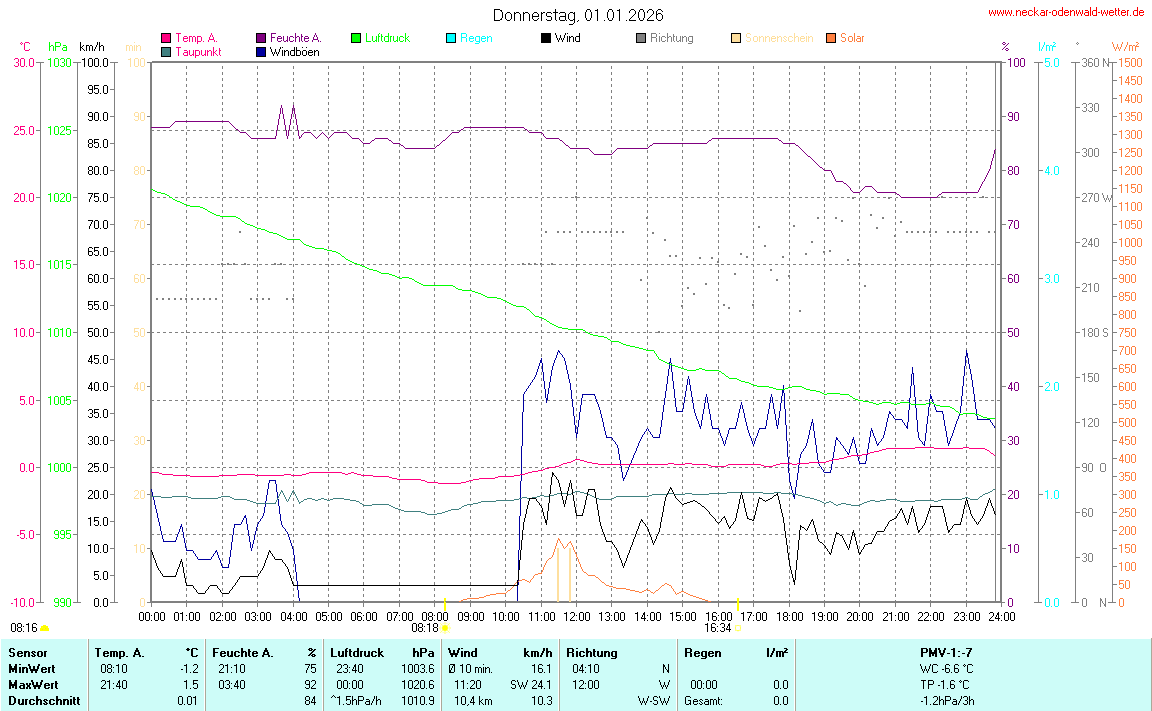Select the purple Feuchte A. legend swatch
Image resolution: width=1152 pixels, height=711 pixels.
coord(262,38)
